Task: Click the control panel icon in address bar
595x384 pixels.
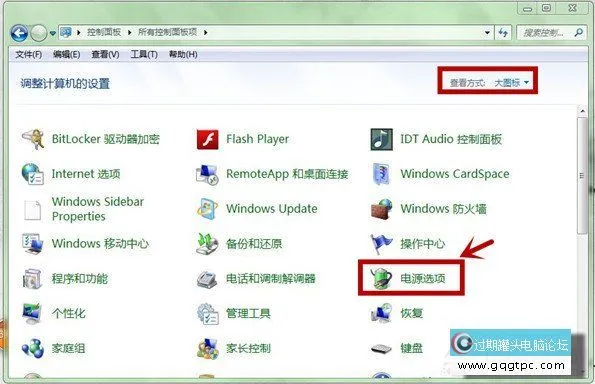Action: pyautogui.click(x=66, y=33)
